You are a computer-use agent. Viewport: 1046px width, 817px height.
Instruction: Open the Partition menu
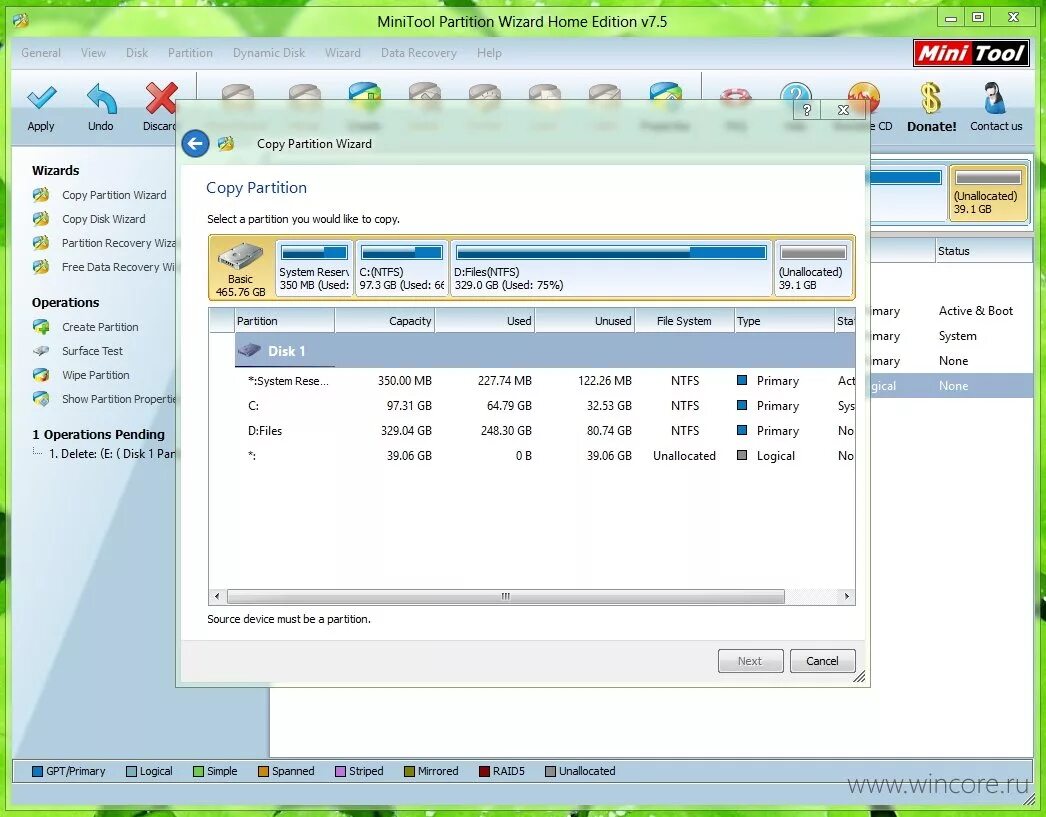(190, 53)
